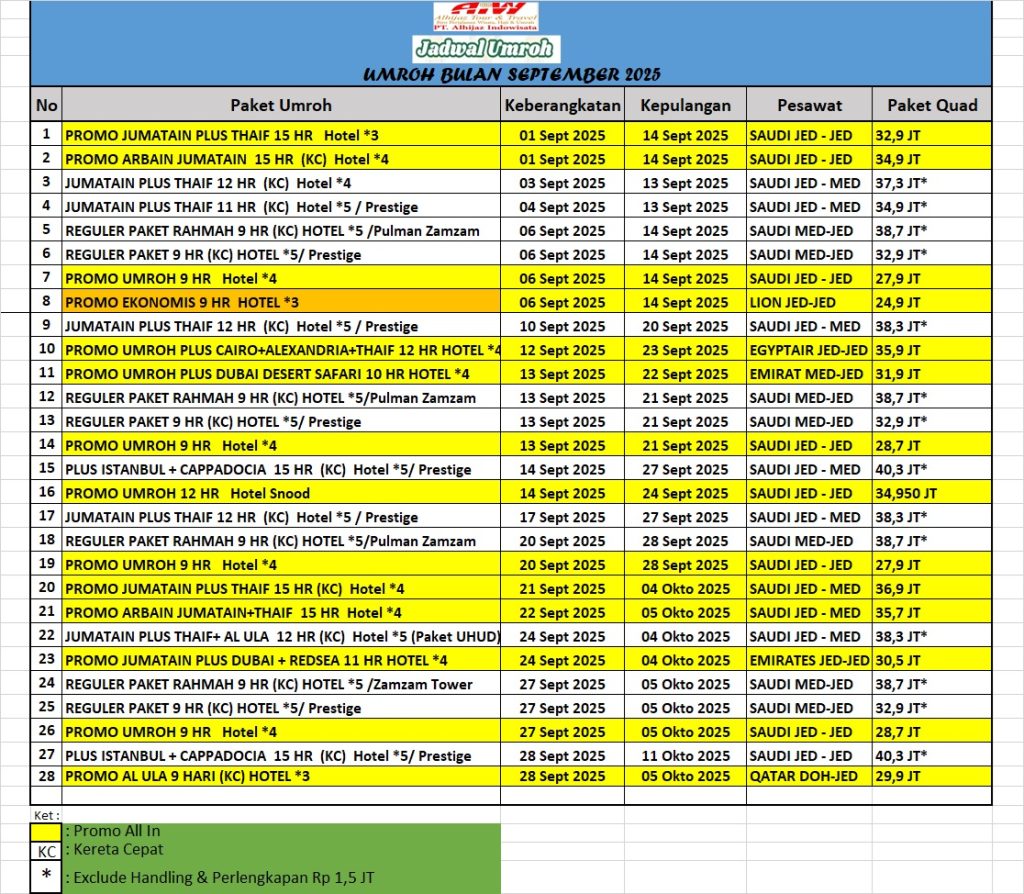
Task: Select the '36,9 JT' price cell
Action: [932, 588]
